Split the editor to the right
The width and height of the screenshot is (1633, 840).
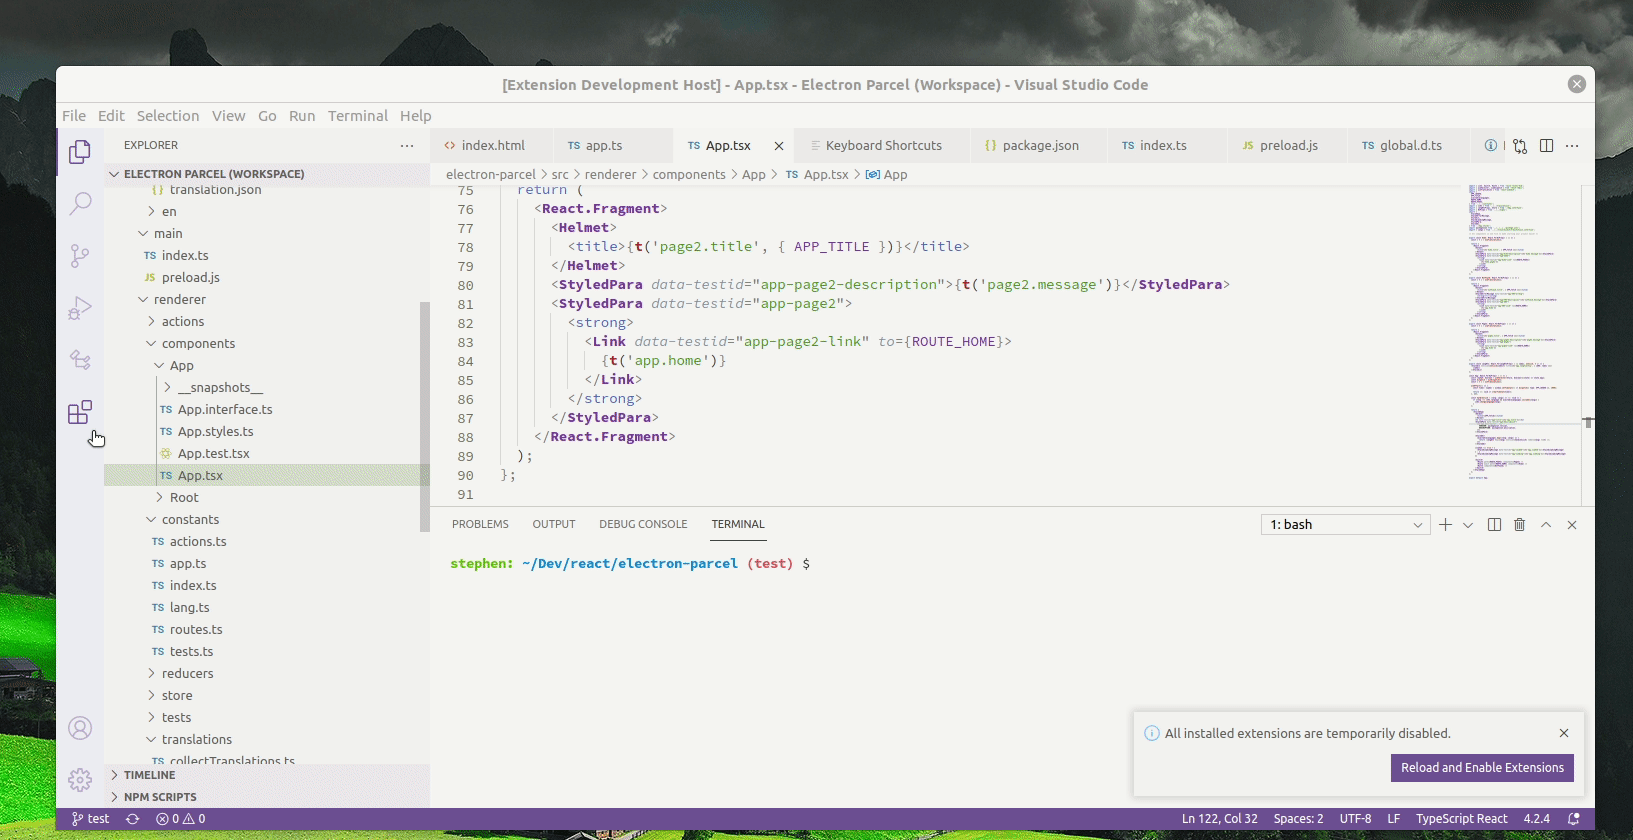(1546, 146)
